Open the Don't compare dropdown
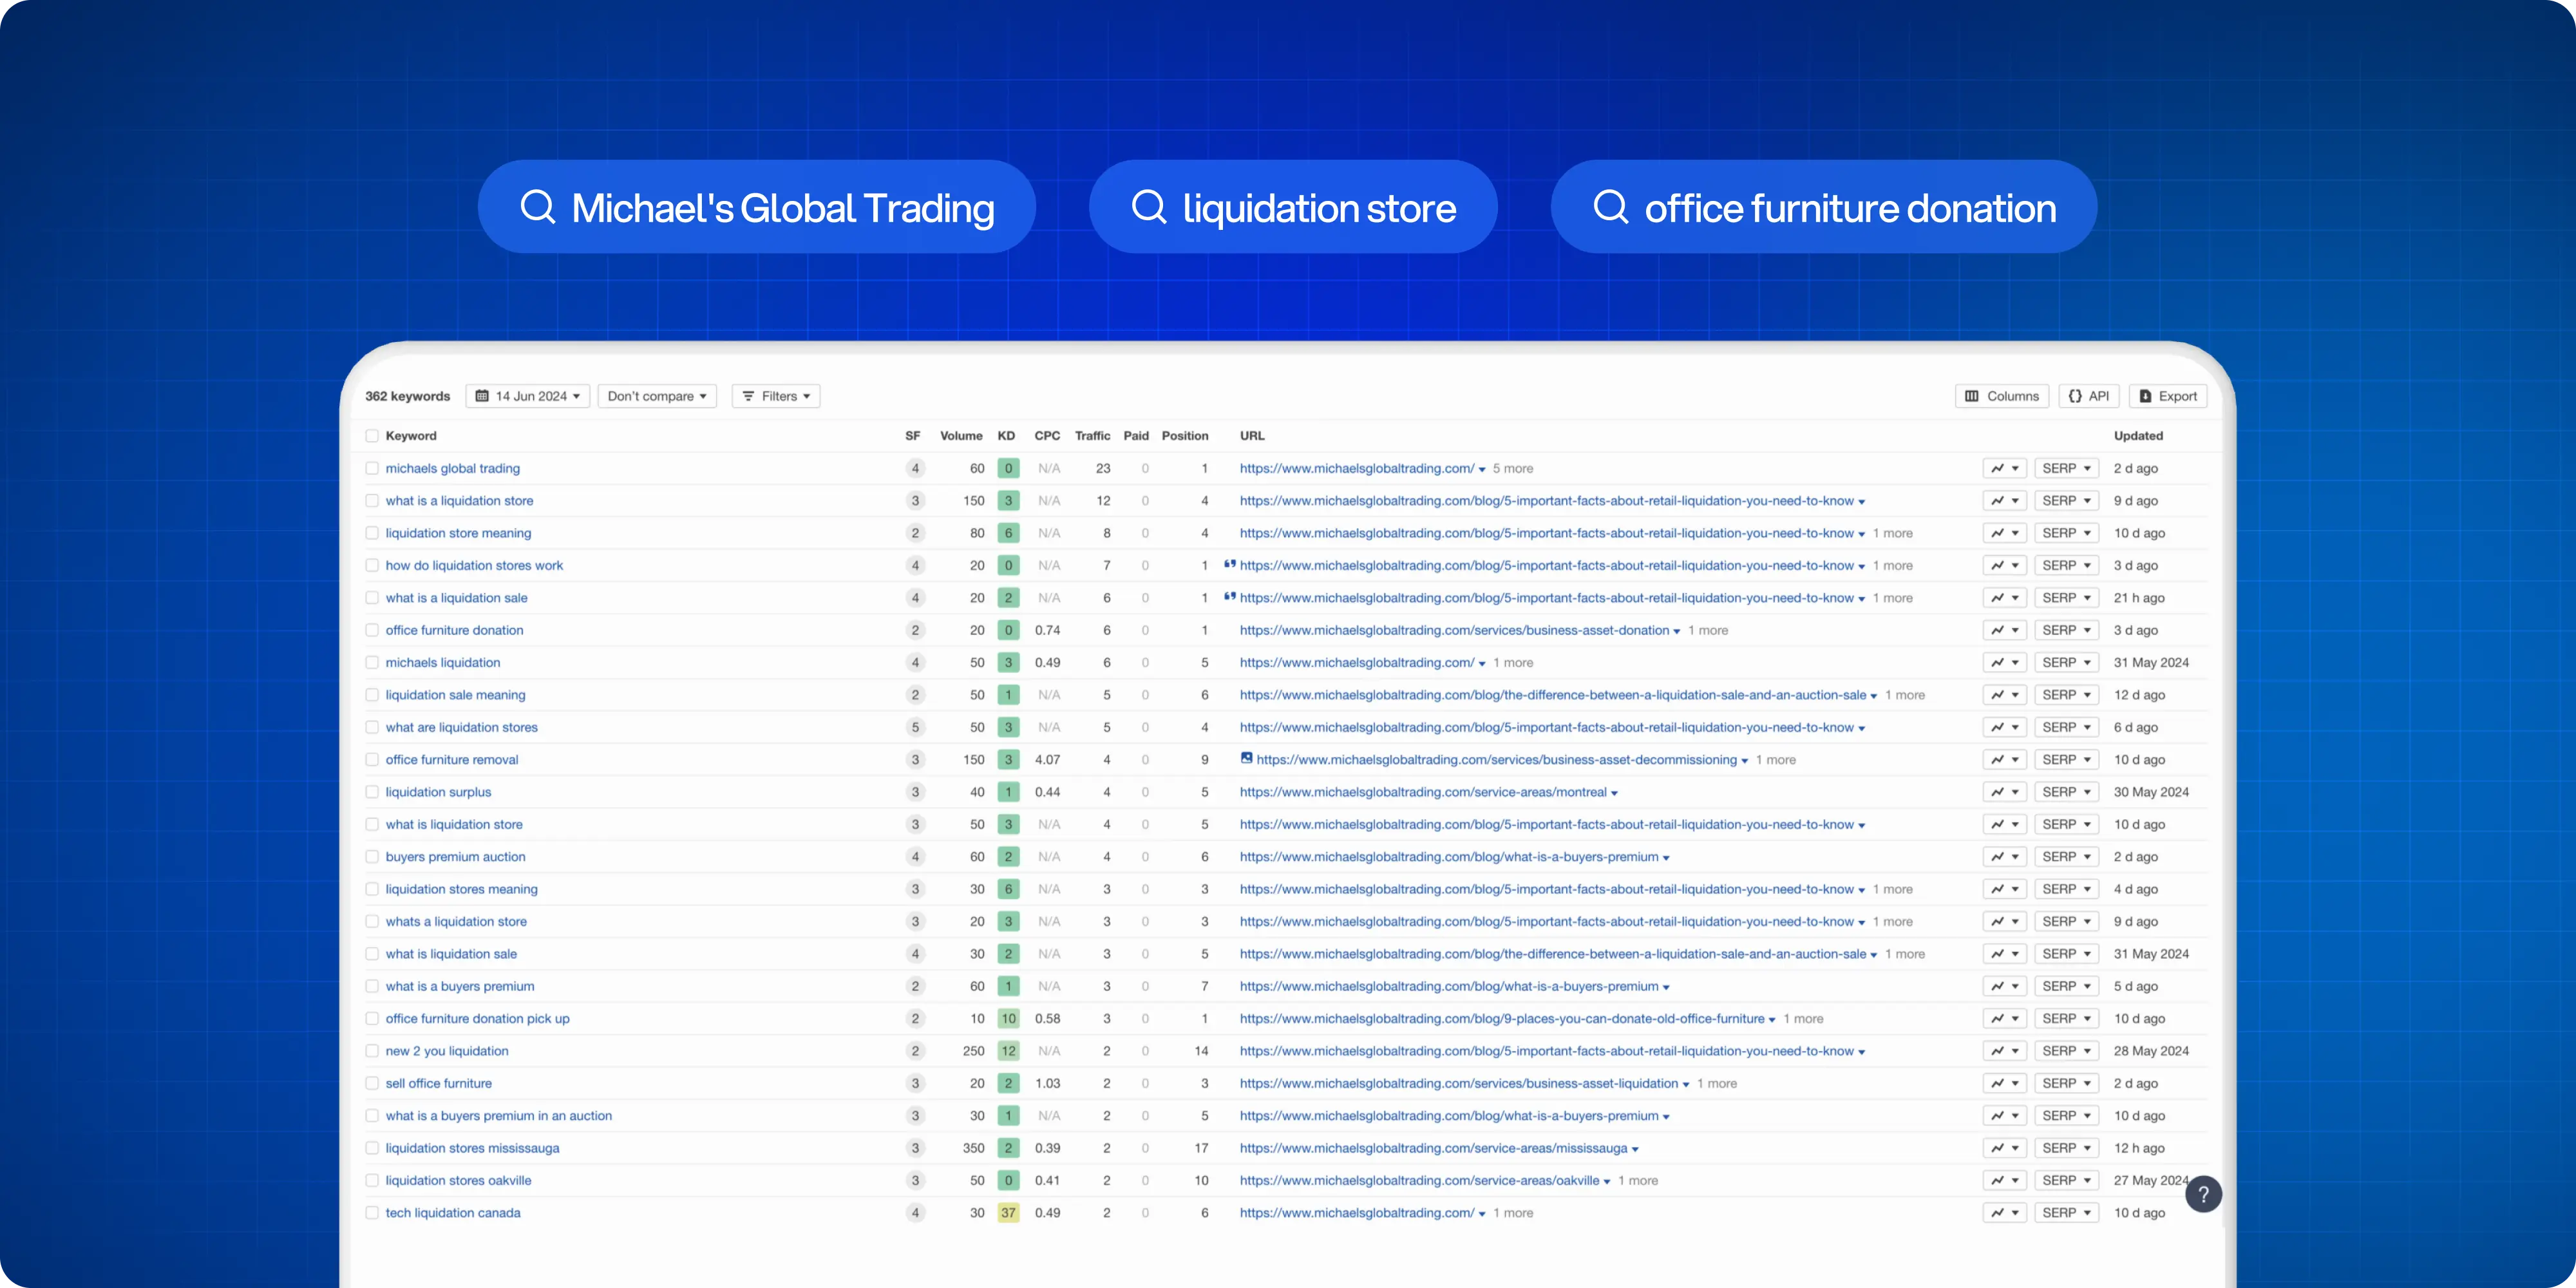2576x1288 pixels. (657, 396)
